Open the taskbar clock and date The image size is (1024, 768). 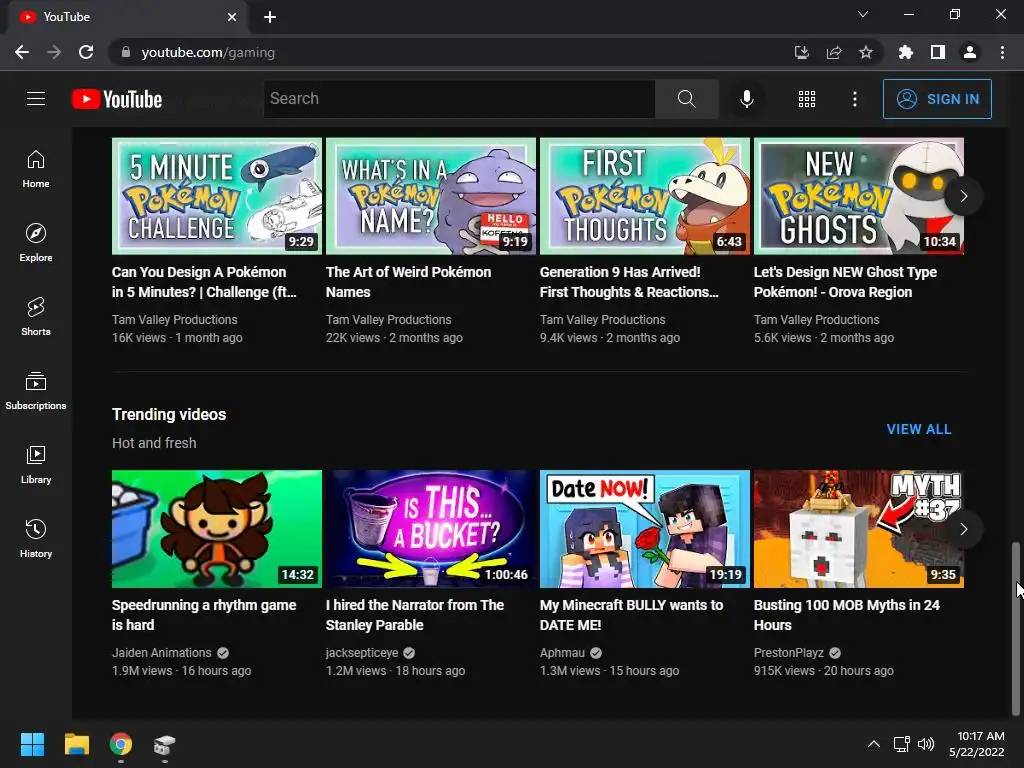pyautogui.click(x=977, y=744)
